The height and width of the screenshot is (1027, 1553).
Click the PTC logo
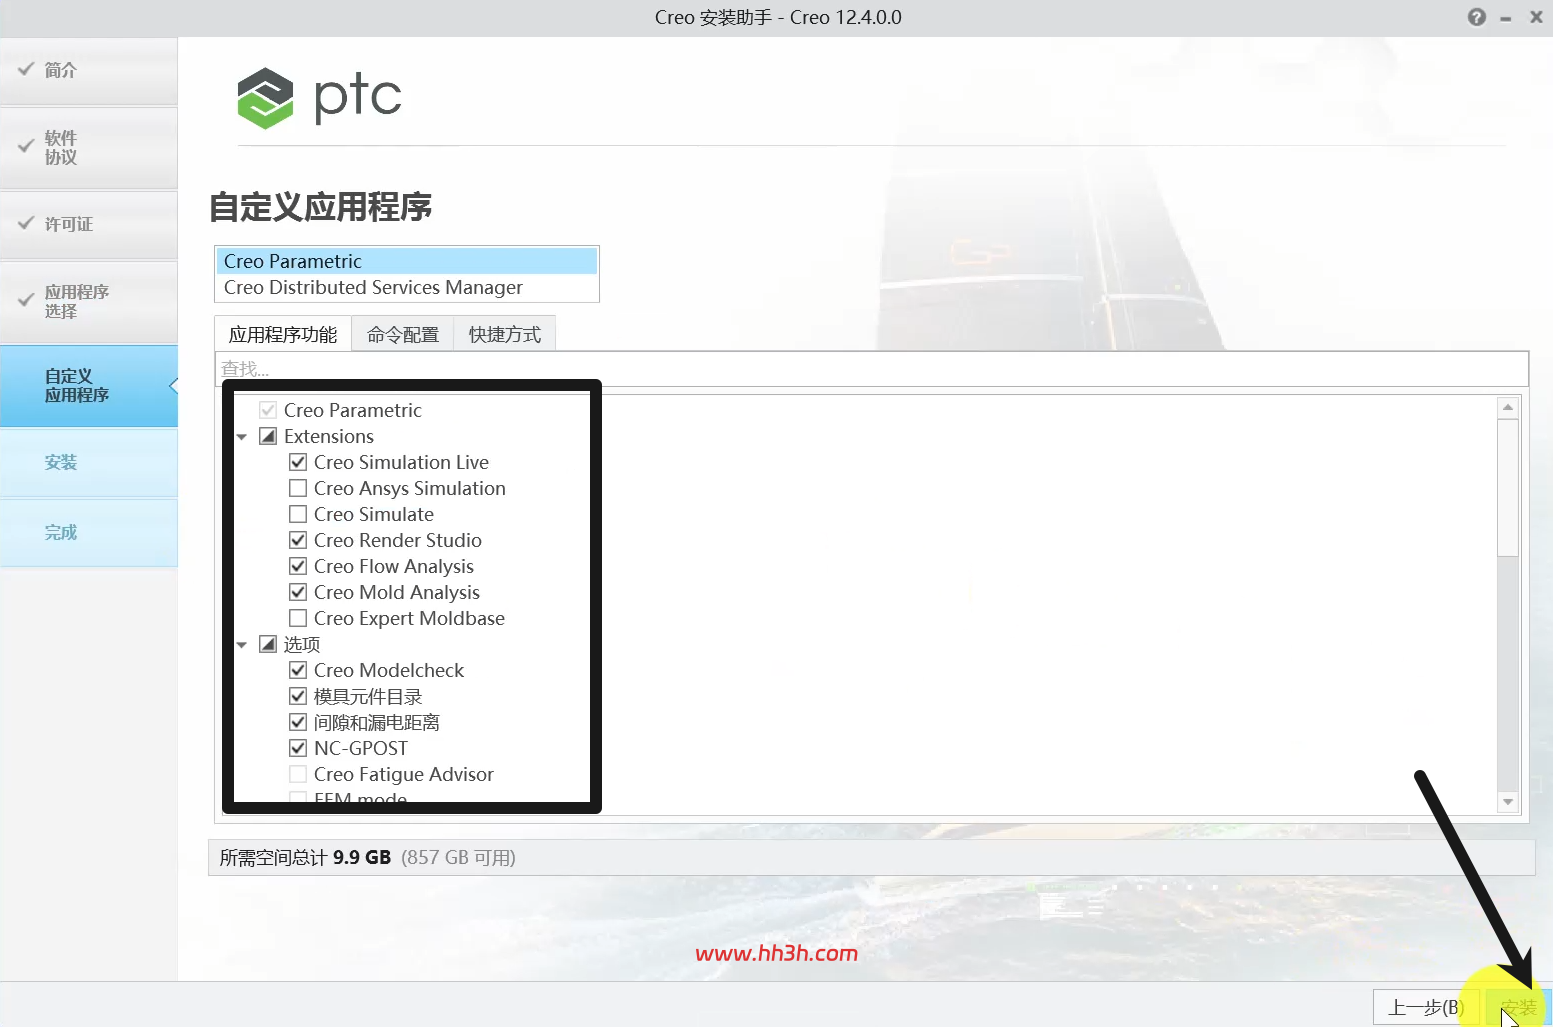319,97
